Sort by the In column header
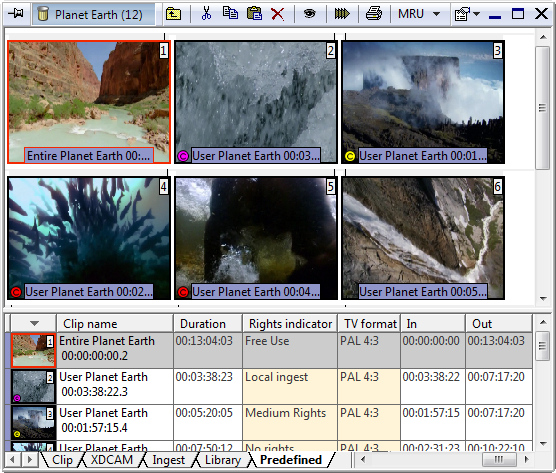Viewport: 556px width, 473px height. (433, 323)
